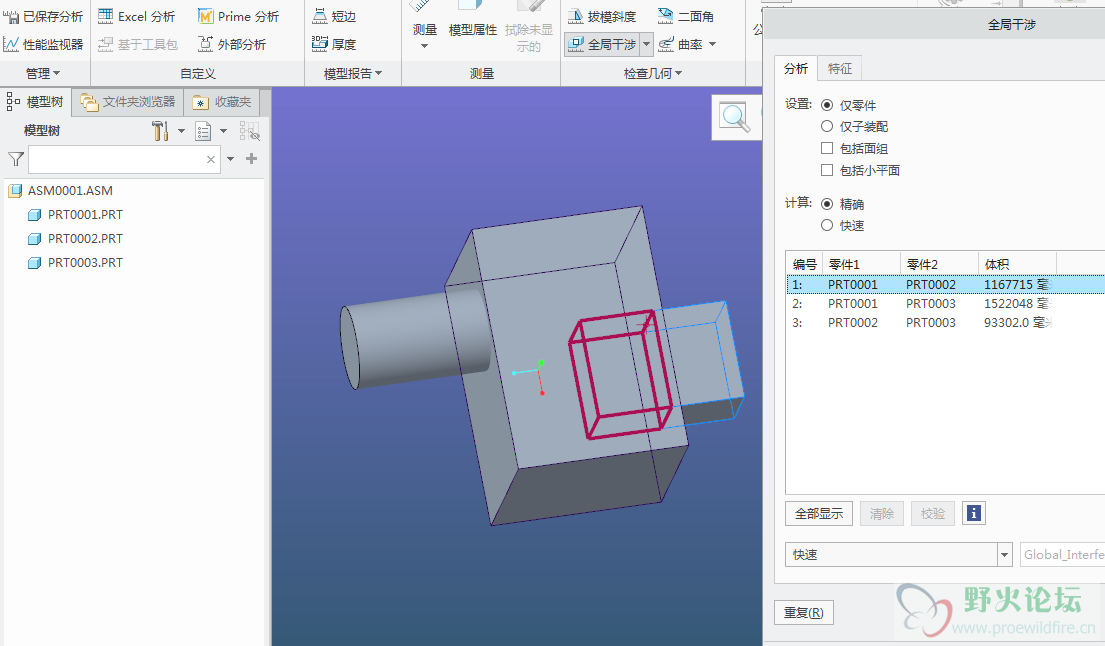Choose Parts Only (仅零件) radio
Image resolution: width=1105 pixels, height=646 pixels.
tap(827, 105)
